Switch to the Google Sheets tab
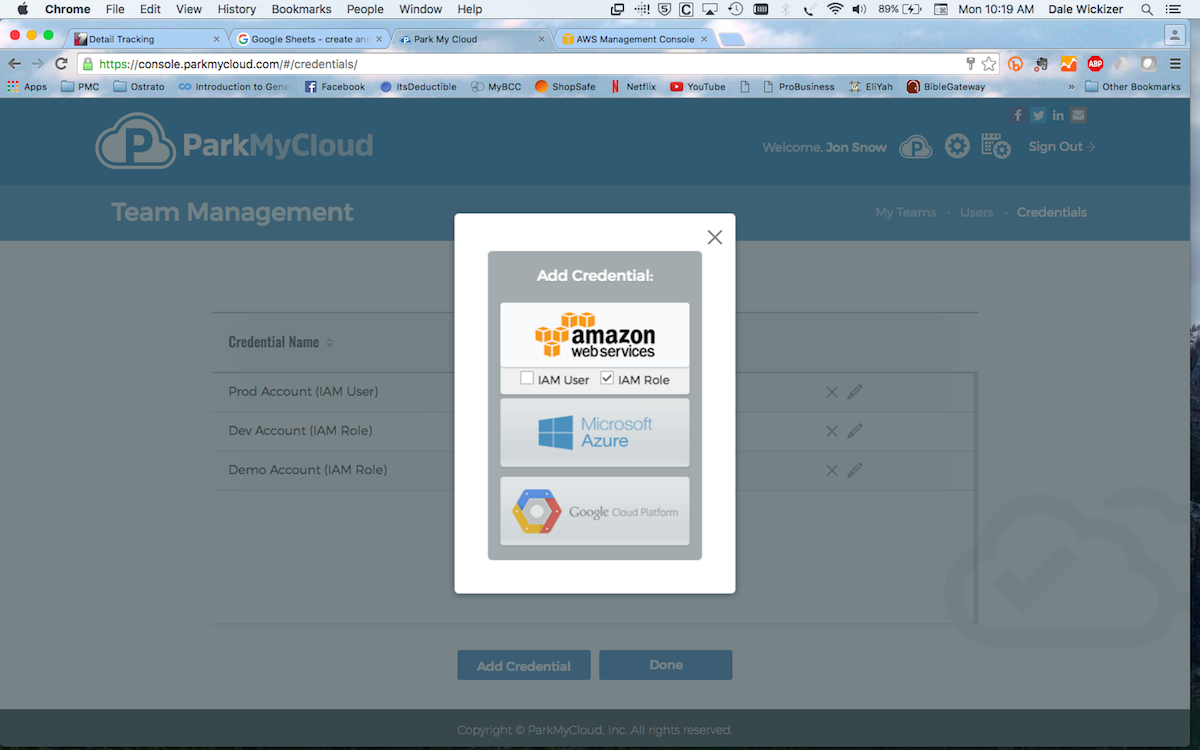 [310, 39]
